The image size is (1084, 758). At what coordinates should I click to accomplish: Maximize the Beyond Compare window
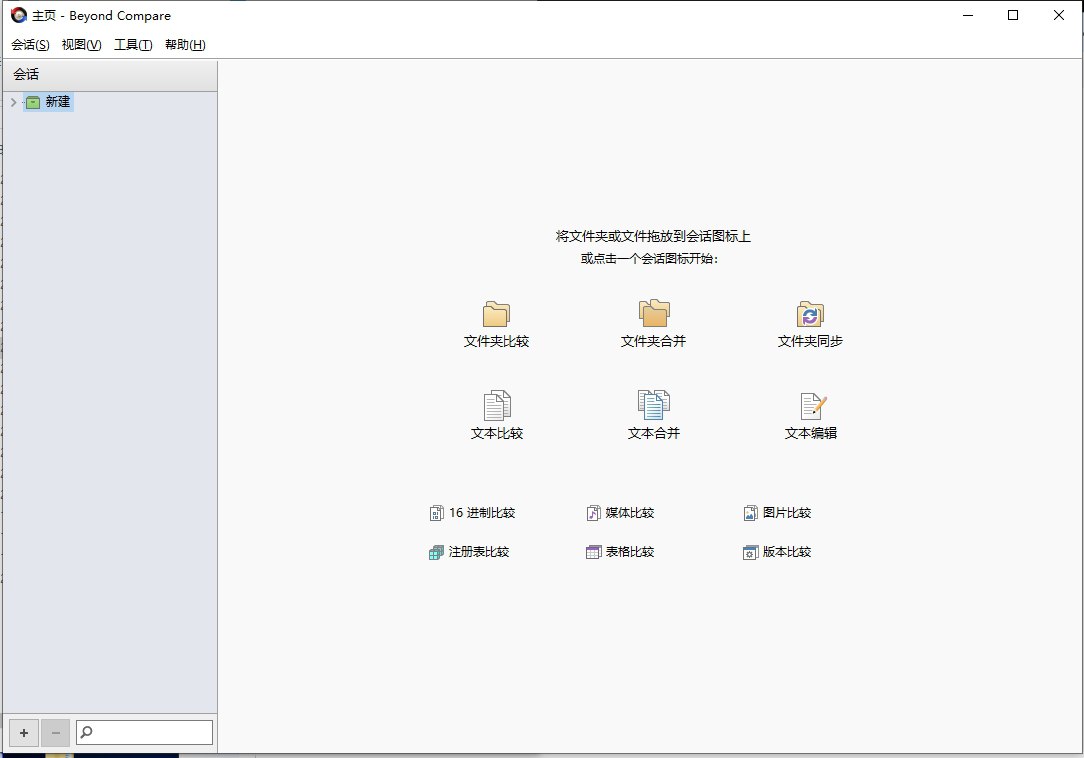[1013, 15]
